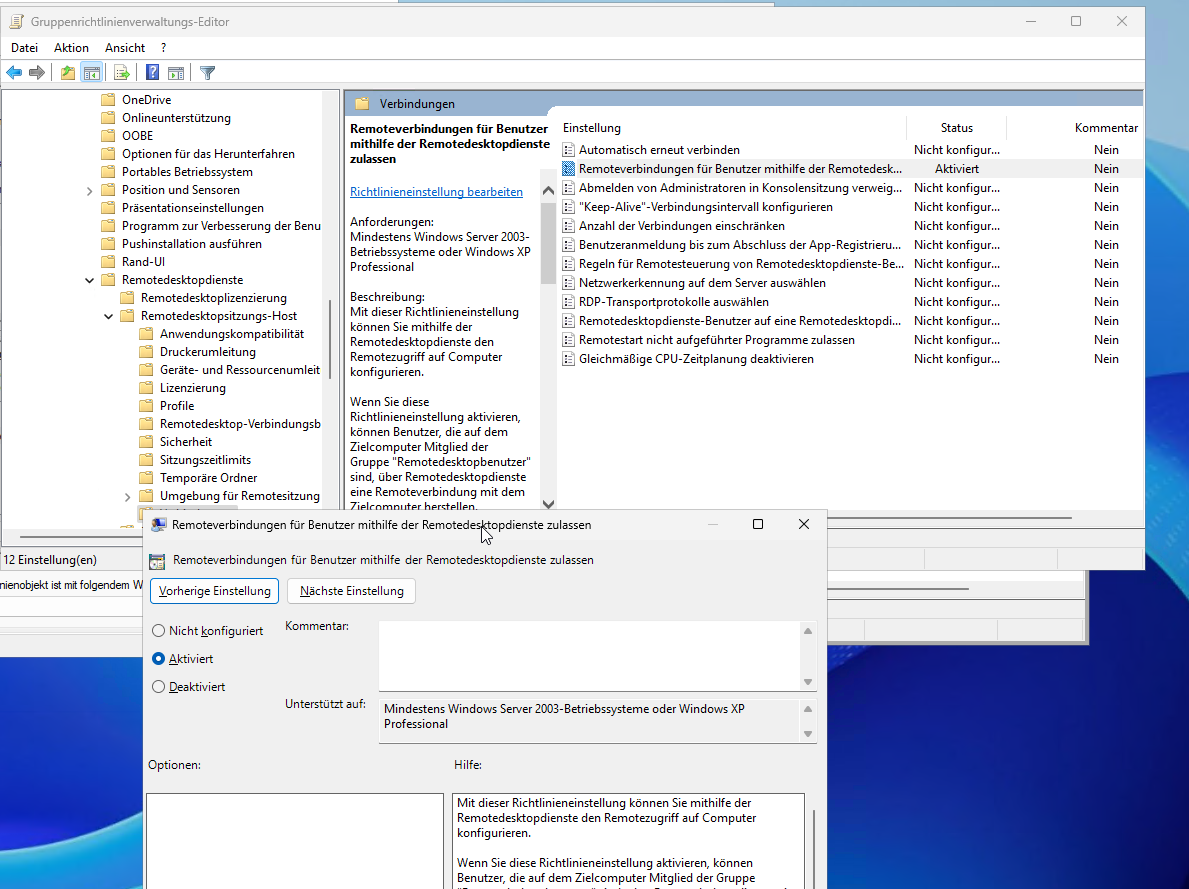
Task: Select the 'Aktiviert' radio button
Action: (158, 659)
